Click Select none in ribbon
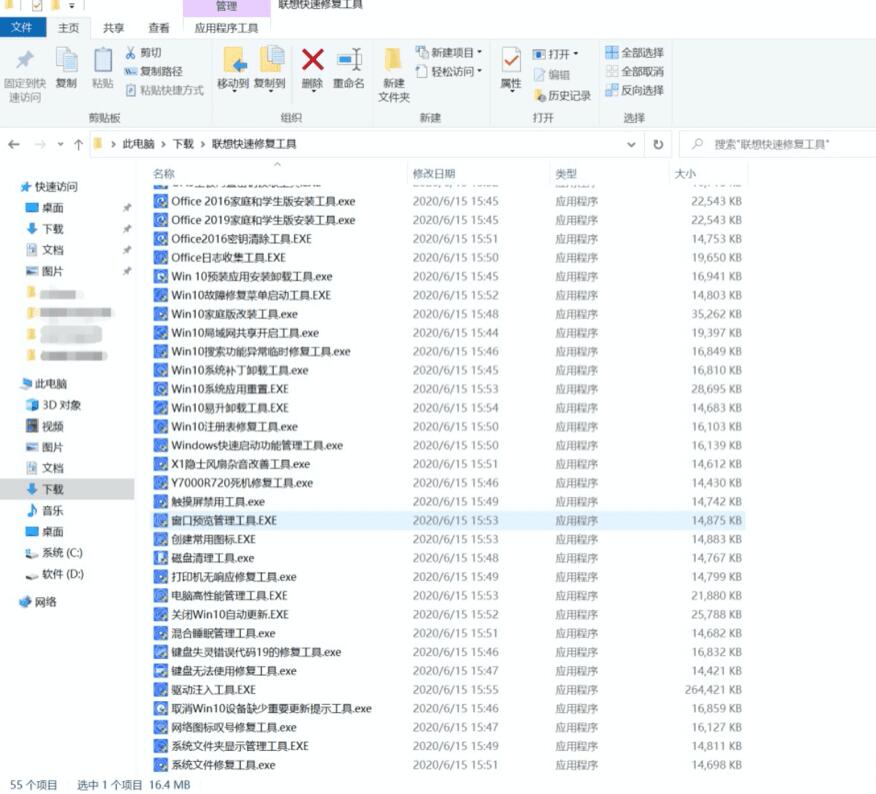The width and height of the screenshot is (876, 794). [635, 71]
